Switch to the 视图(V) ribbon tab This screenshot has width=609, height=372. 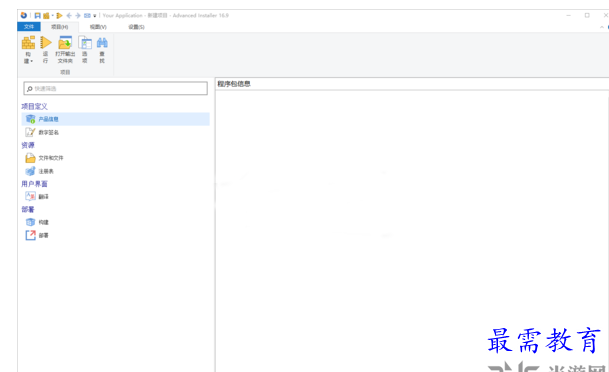(98, 27)
